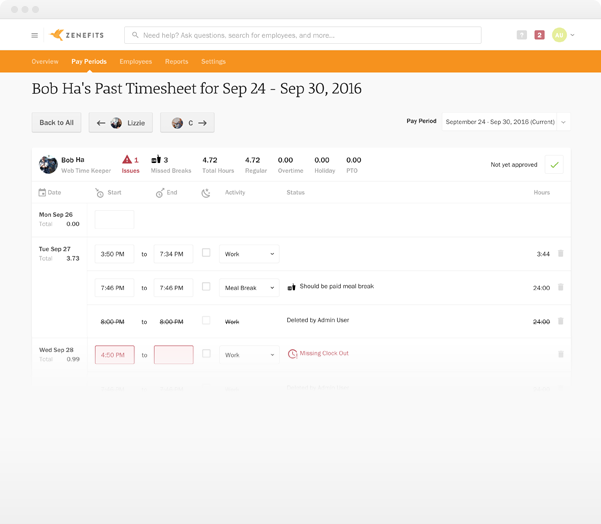Viewport: 601px width, 524px height.
Task: Open the Settings tab
Action: (213, 61)
